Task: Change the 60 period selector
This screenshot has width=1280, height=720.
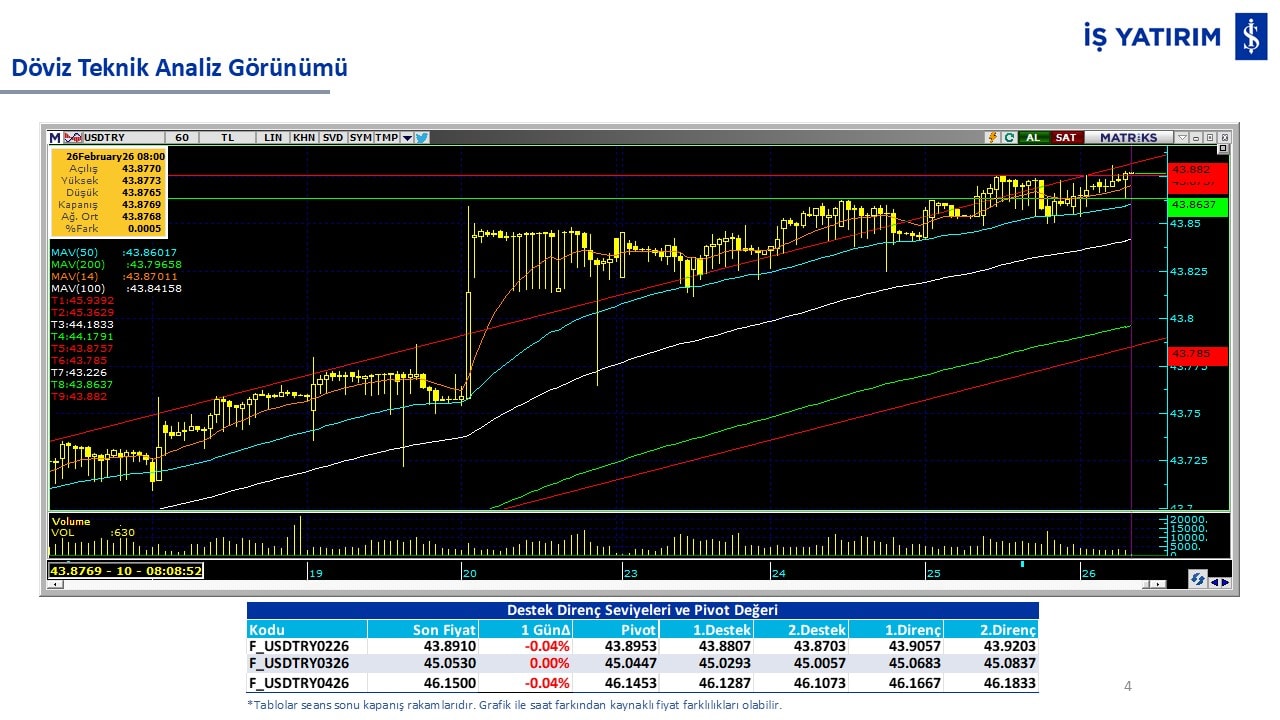Action: [x=181, y=137]
